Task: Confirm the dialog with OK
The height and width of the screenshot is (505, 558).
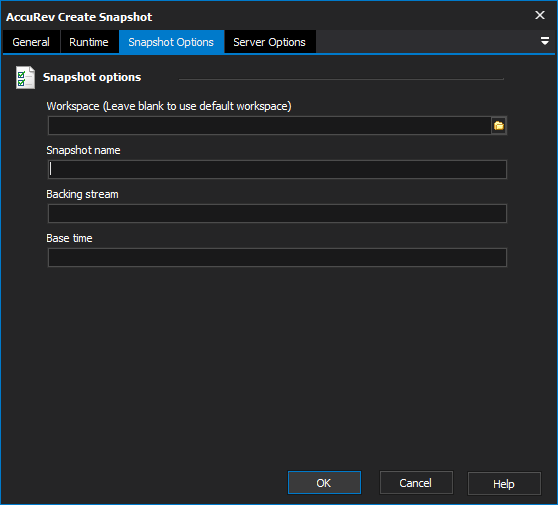Action: 324,483
